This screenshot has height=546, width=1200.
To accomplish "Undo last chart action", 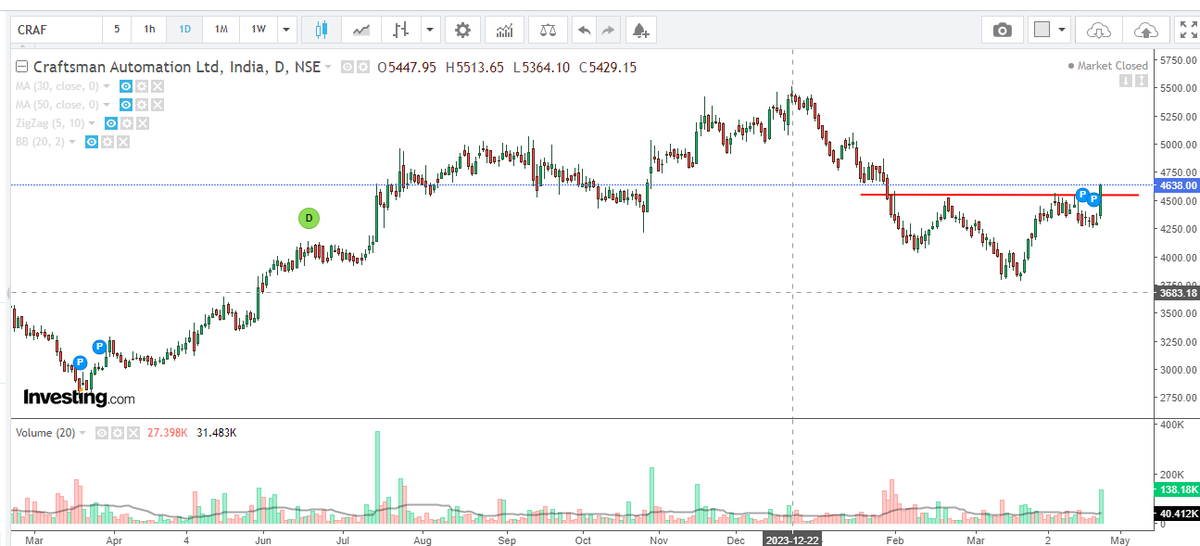I will 585,30.
